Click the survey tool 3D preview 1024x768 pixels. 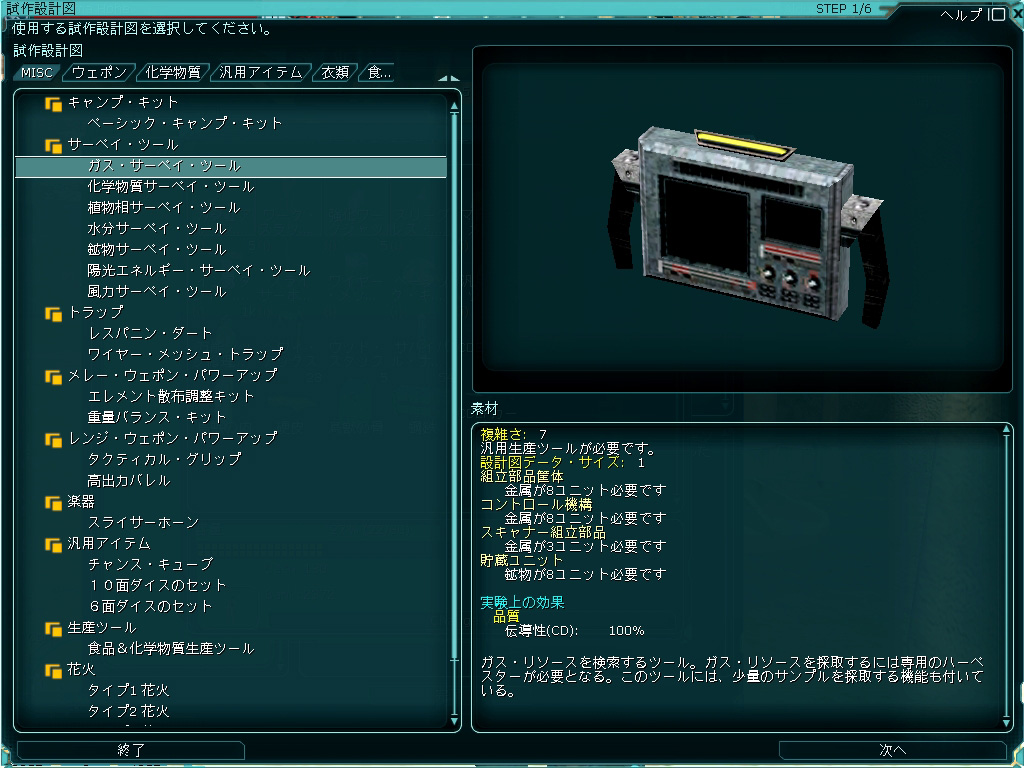[x=748, y=225]
